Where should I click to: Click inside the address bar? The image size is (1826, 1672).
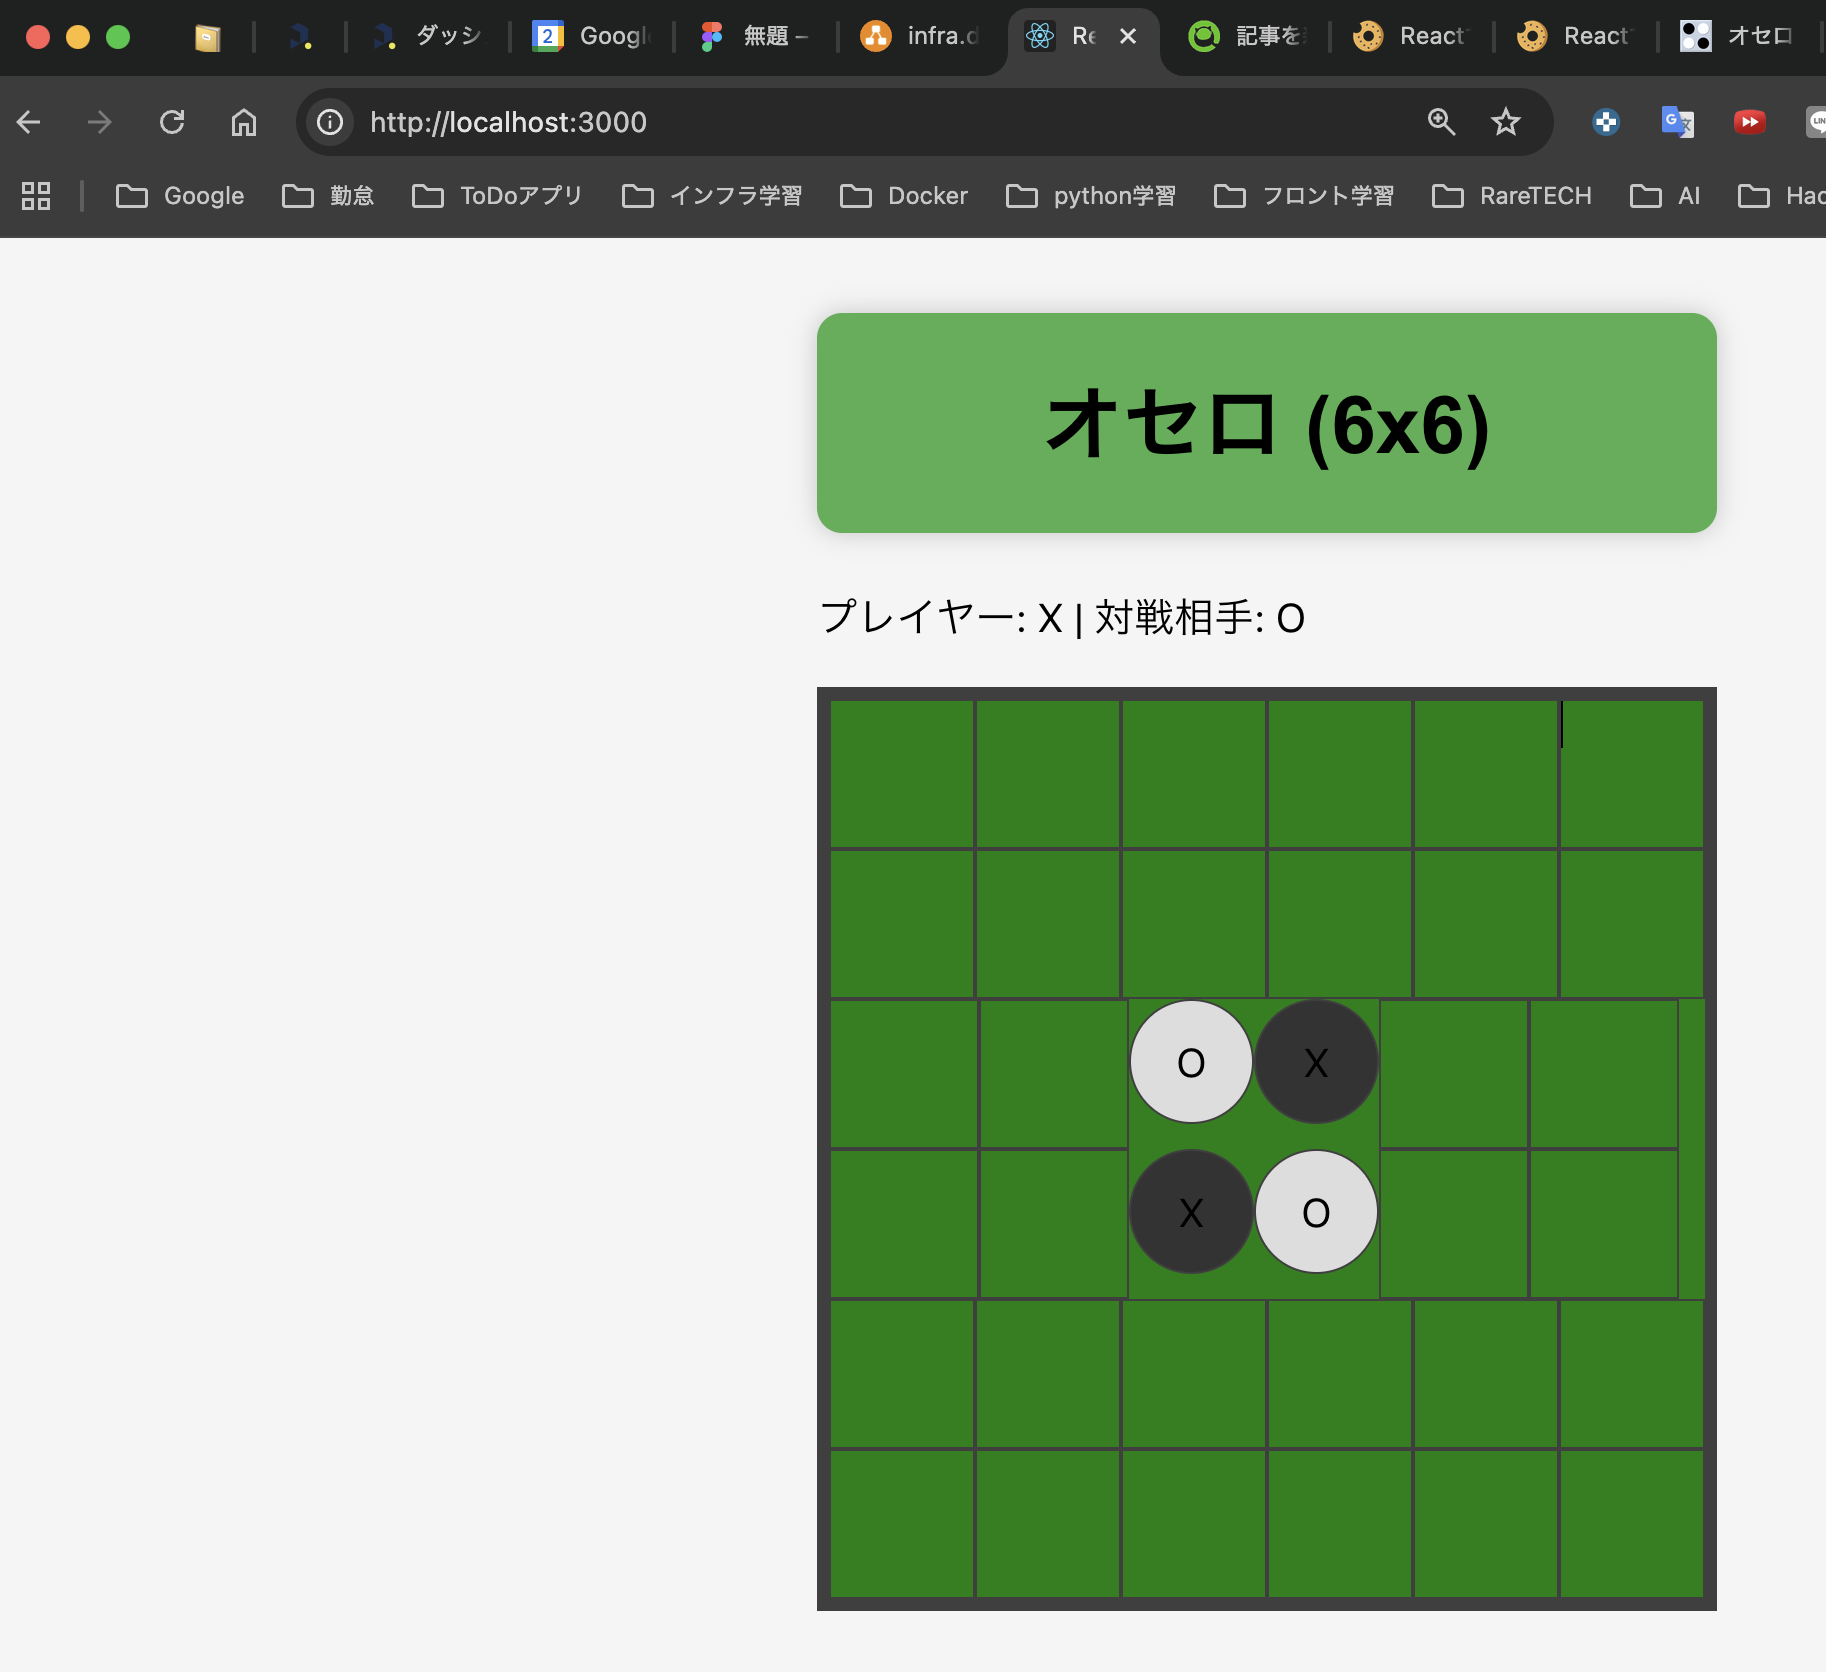pyautogui.click(x=800, y=122)
